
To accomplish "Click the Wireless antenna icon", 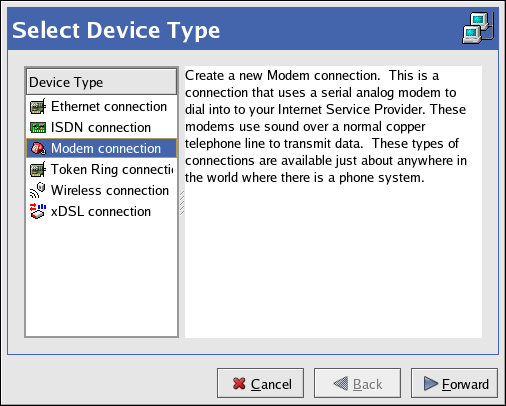I will [x=38, y=190].
